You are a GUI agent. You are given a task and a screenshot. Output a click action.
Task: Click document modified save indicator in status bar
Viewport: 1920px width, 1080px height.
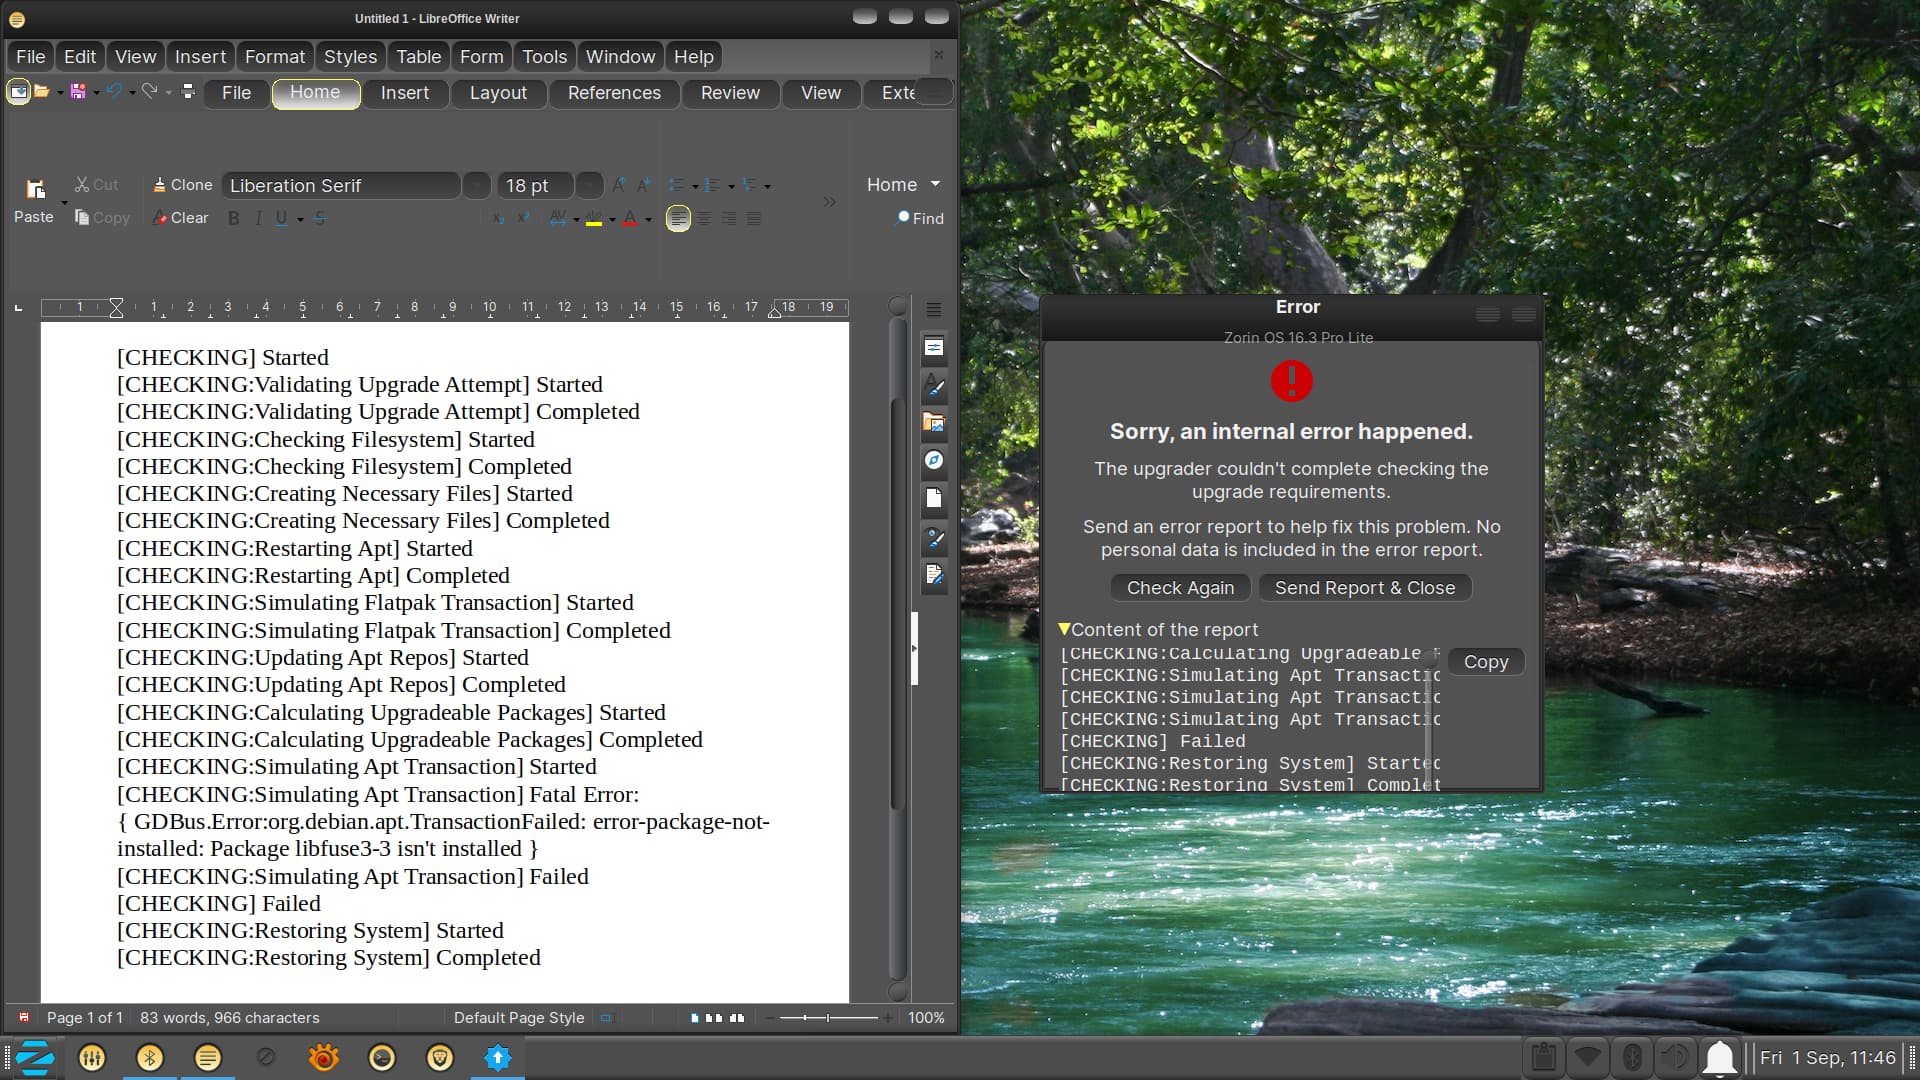pyautogui.click(x=24, y=1017)
